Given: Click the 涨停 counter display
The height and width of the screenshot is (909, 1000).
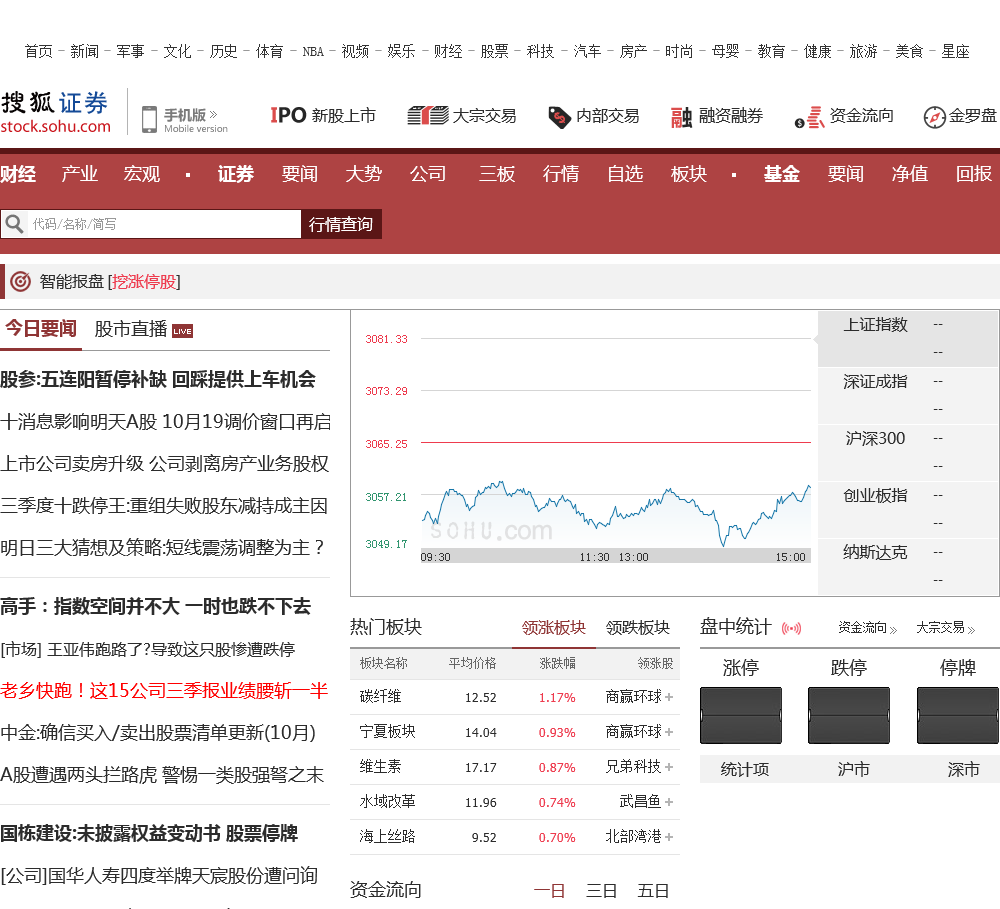Looking at the screenshot, I should click(740, 715).
